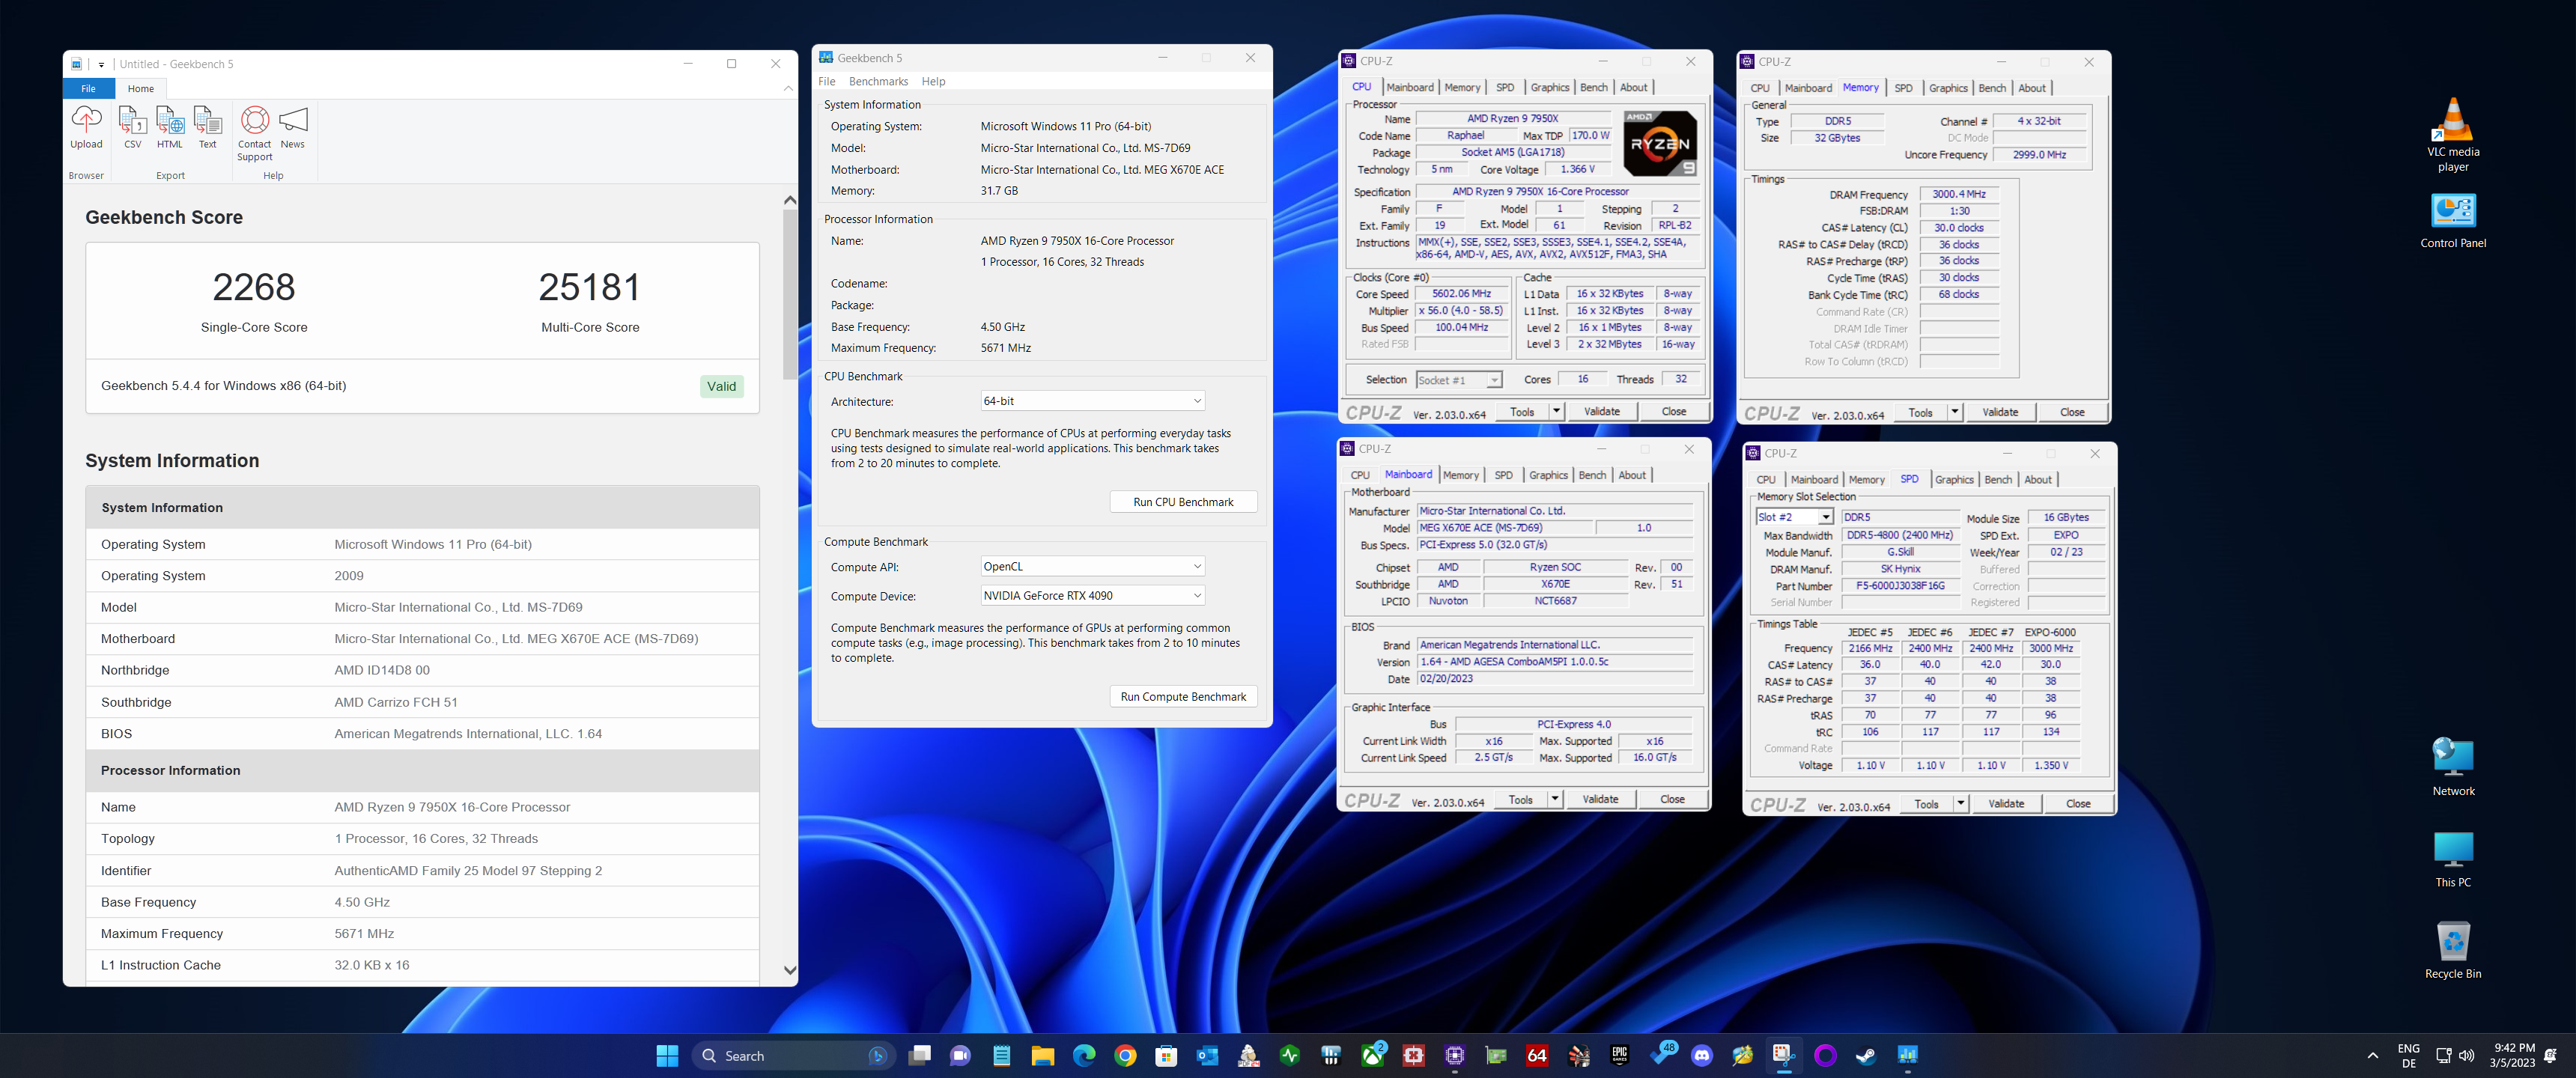Open Compute Device RTX 4090 dropdown
The width and height of the screenshot is (2576, 1078).
1092,596
